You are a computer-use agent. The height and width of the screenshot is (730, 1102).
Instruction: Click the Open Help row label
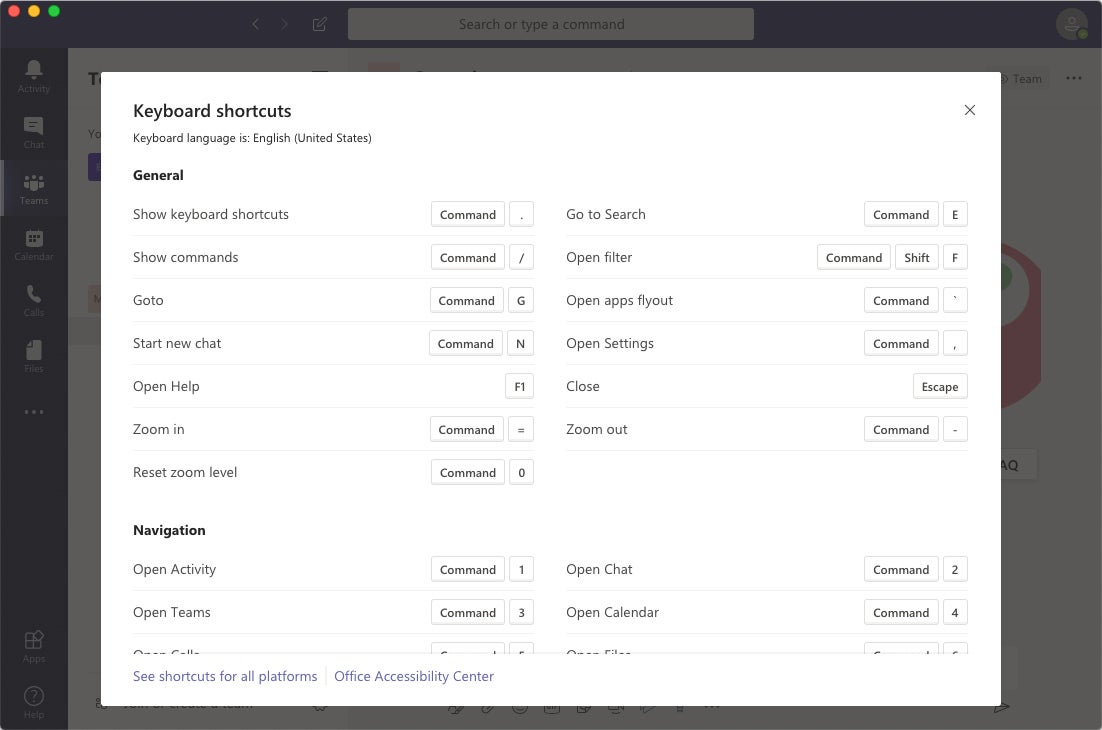(167, 386)
